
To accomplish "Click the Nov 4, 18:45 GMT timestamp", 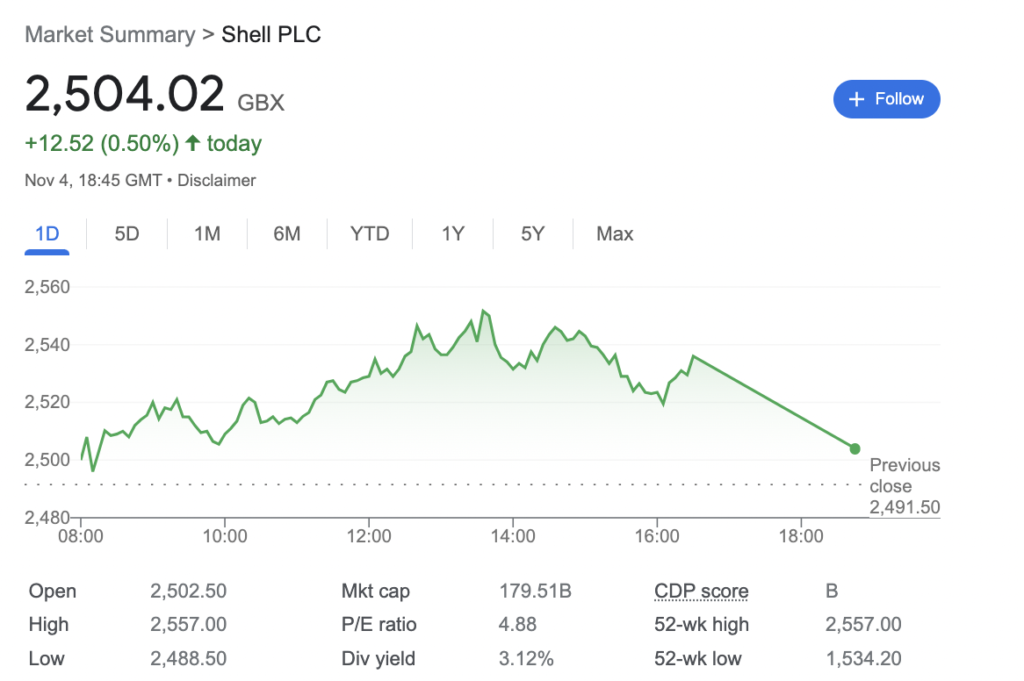I will 93,180.
